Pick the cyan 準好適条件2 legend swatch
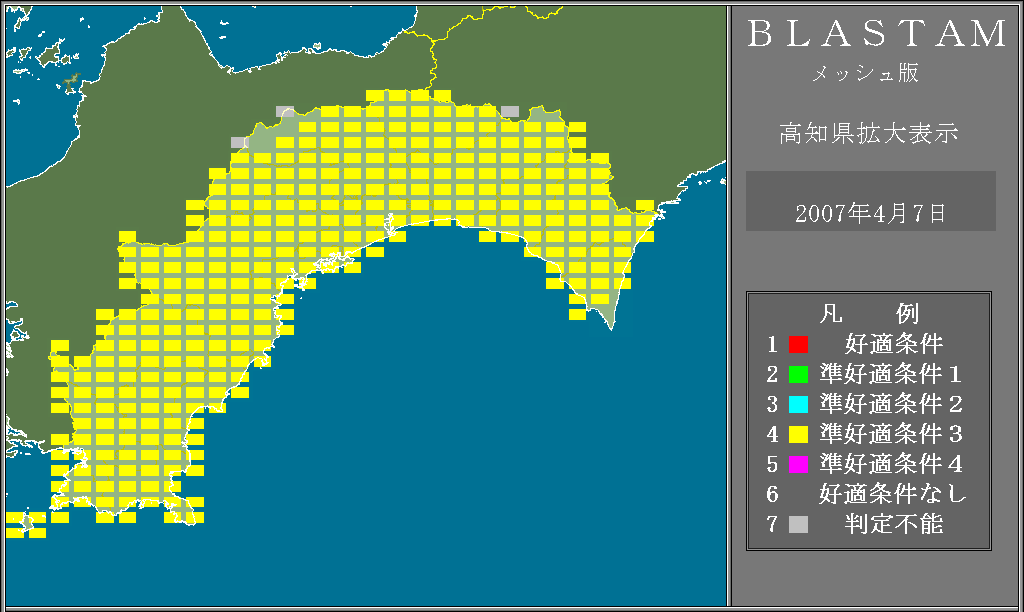Viewport: 1024px width, 612px height. (x=798, y=405)
